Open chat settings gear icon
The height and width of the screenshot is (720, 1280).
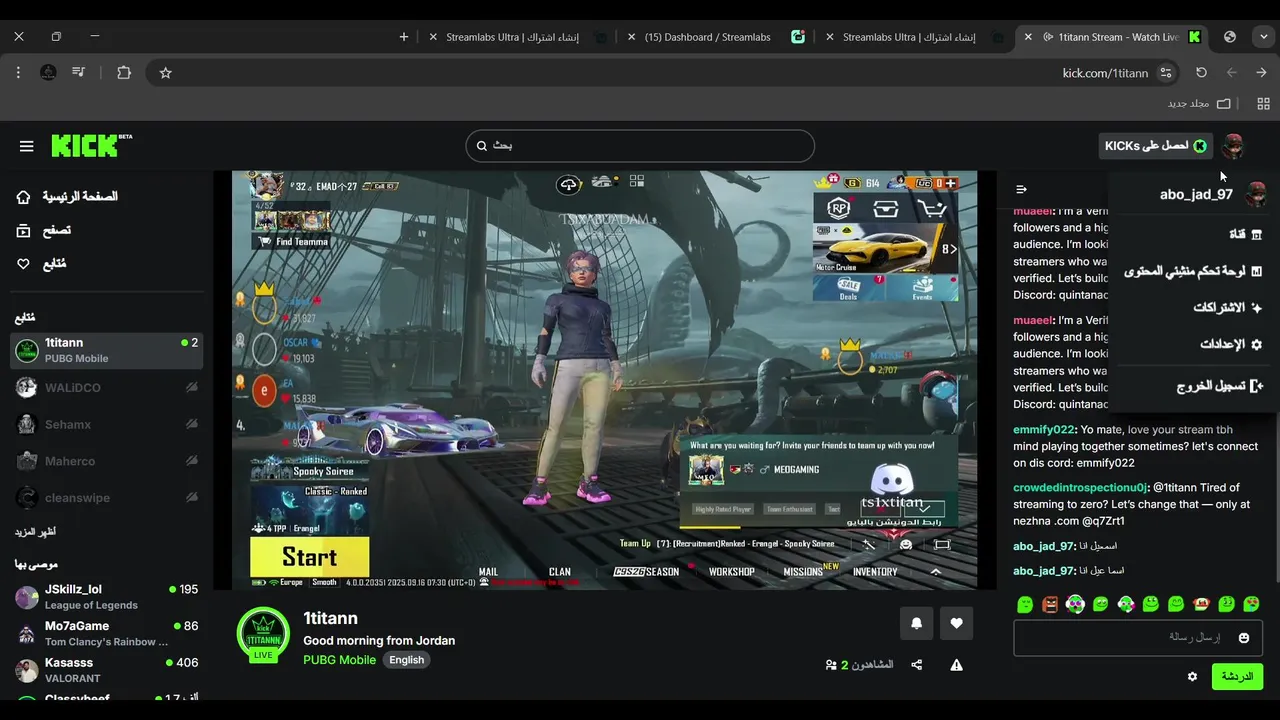(1192, 677)
